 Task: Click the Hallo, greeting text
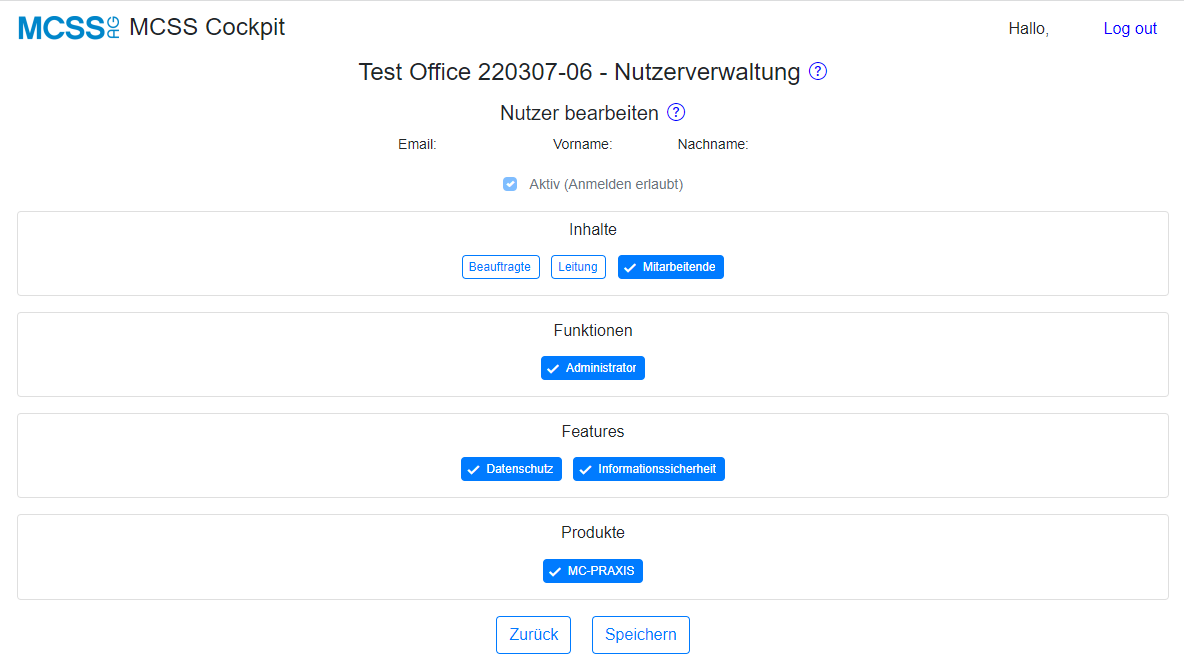pos(1028,29)
